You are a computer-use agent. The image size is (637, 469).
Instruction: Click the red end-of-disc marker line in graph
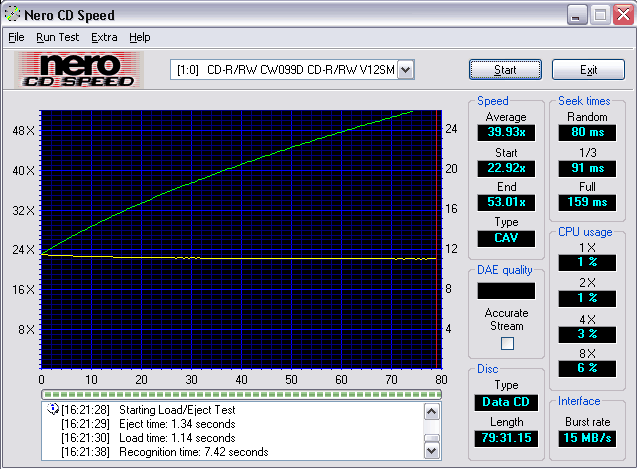pos(436,239)
